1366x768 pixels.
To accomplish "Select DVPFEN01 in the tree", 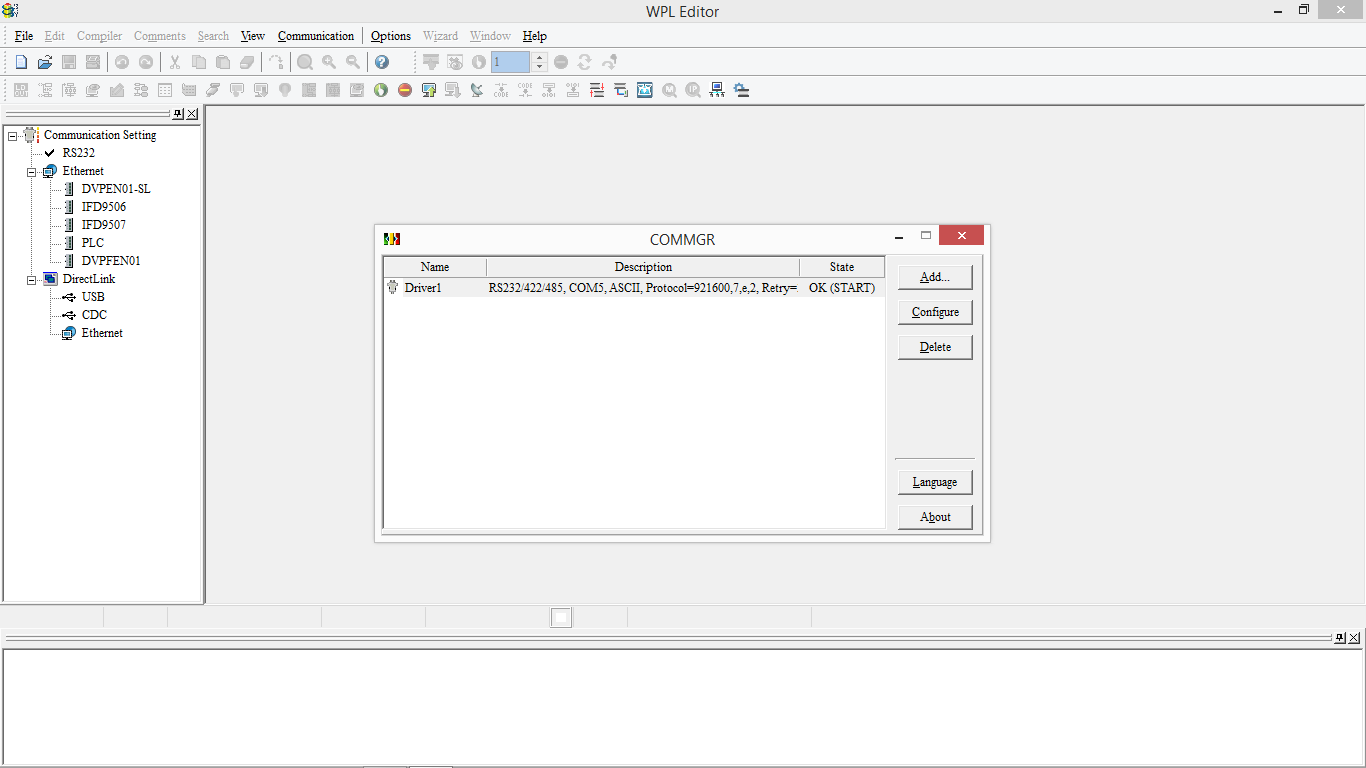I will coord(111,261).
